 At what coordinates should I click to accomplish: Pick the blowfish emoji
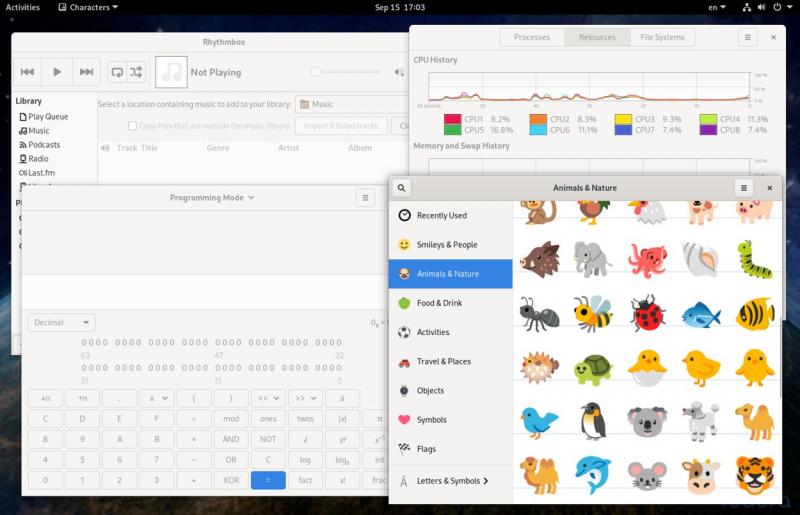point(539,367)
